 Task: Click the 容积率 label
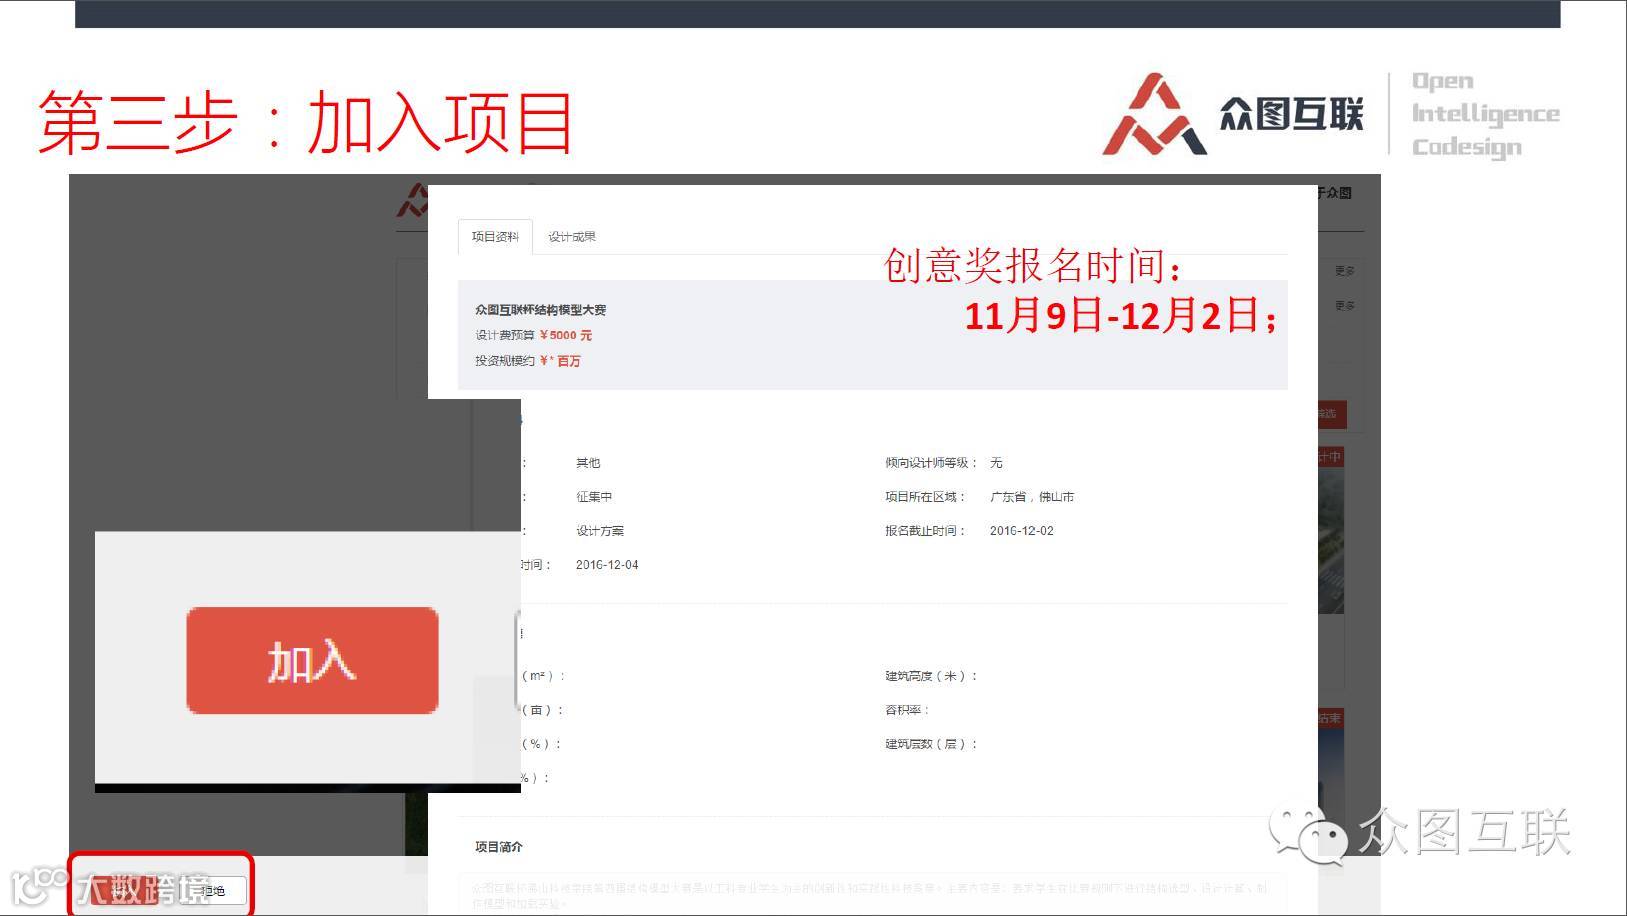tap(907, 710)
